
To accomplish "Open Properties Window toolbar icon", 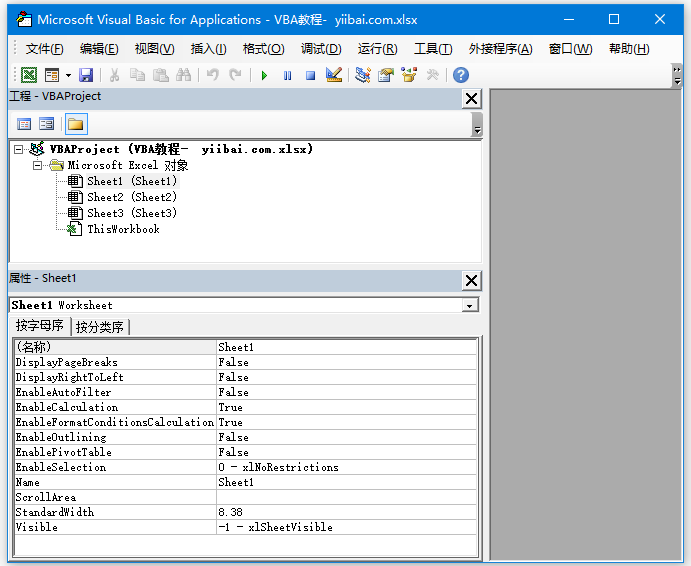I will [x=386, y=75].
